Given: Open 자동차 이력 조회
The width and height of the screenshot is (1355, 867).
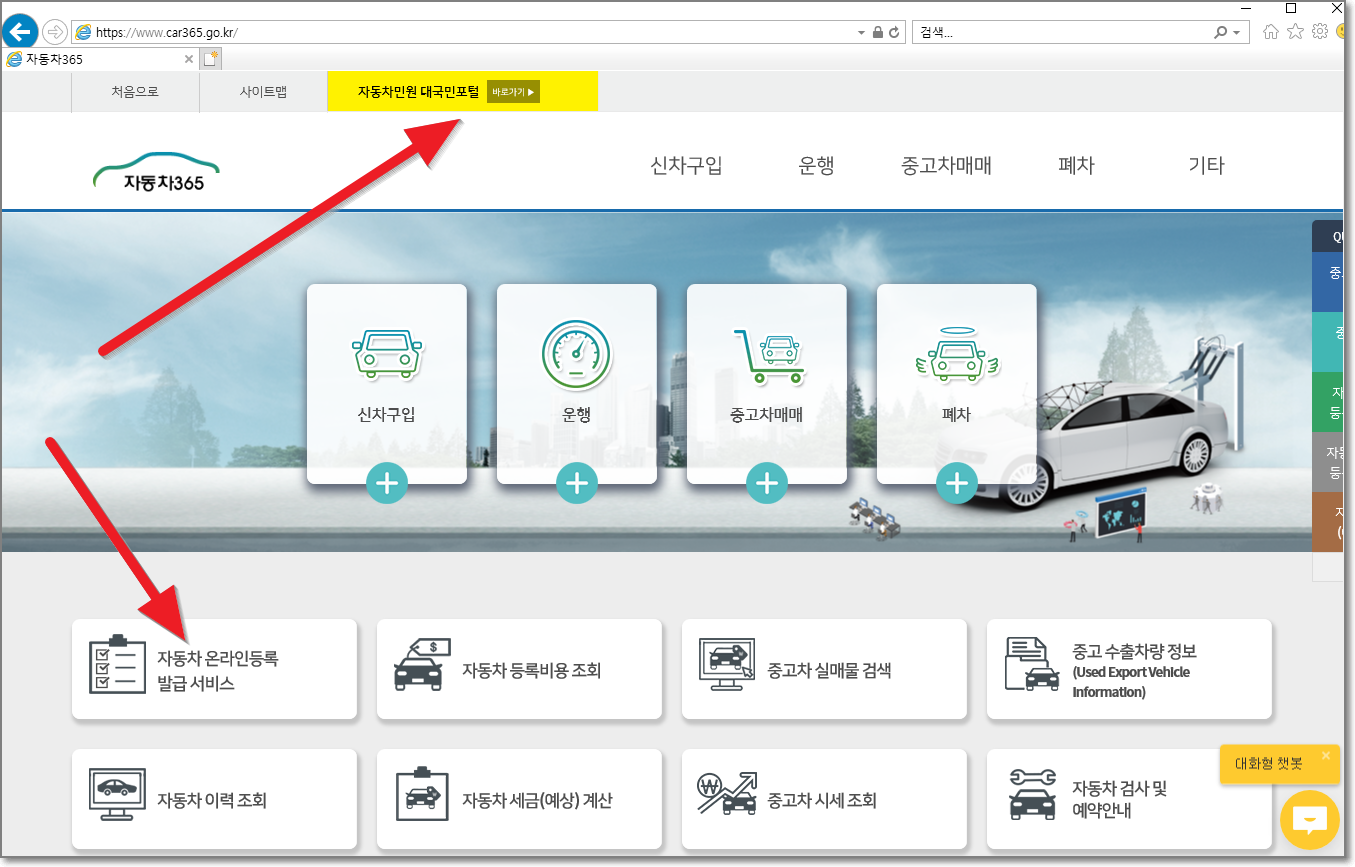Looking at the screenshot, I should 214,799.
